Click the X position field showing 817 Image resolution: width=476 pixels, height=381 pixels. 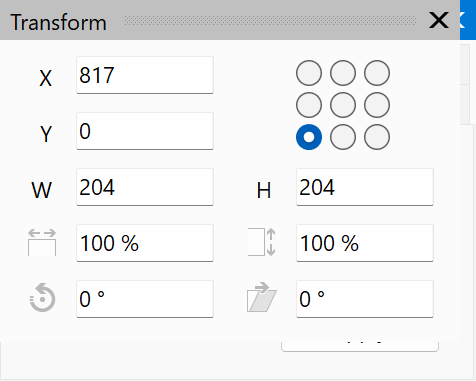(x=145, y=75)
